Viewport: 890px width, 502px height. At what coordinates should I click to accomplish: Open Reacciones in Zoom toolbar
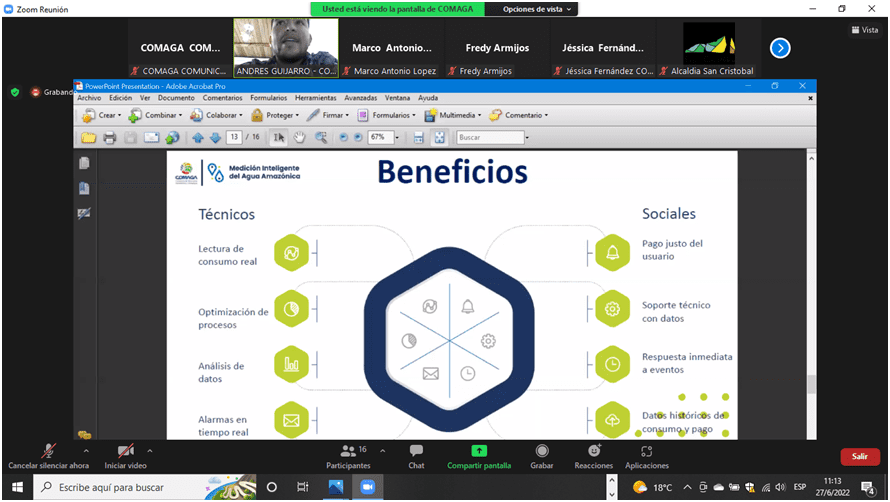[x=594, y=452]
